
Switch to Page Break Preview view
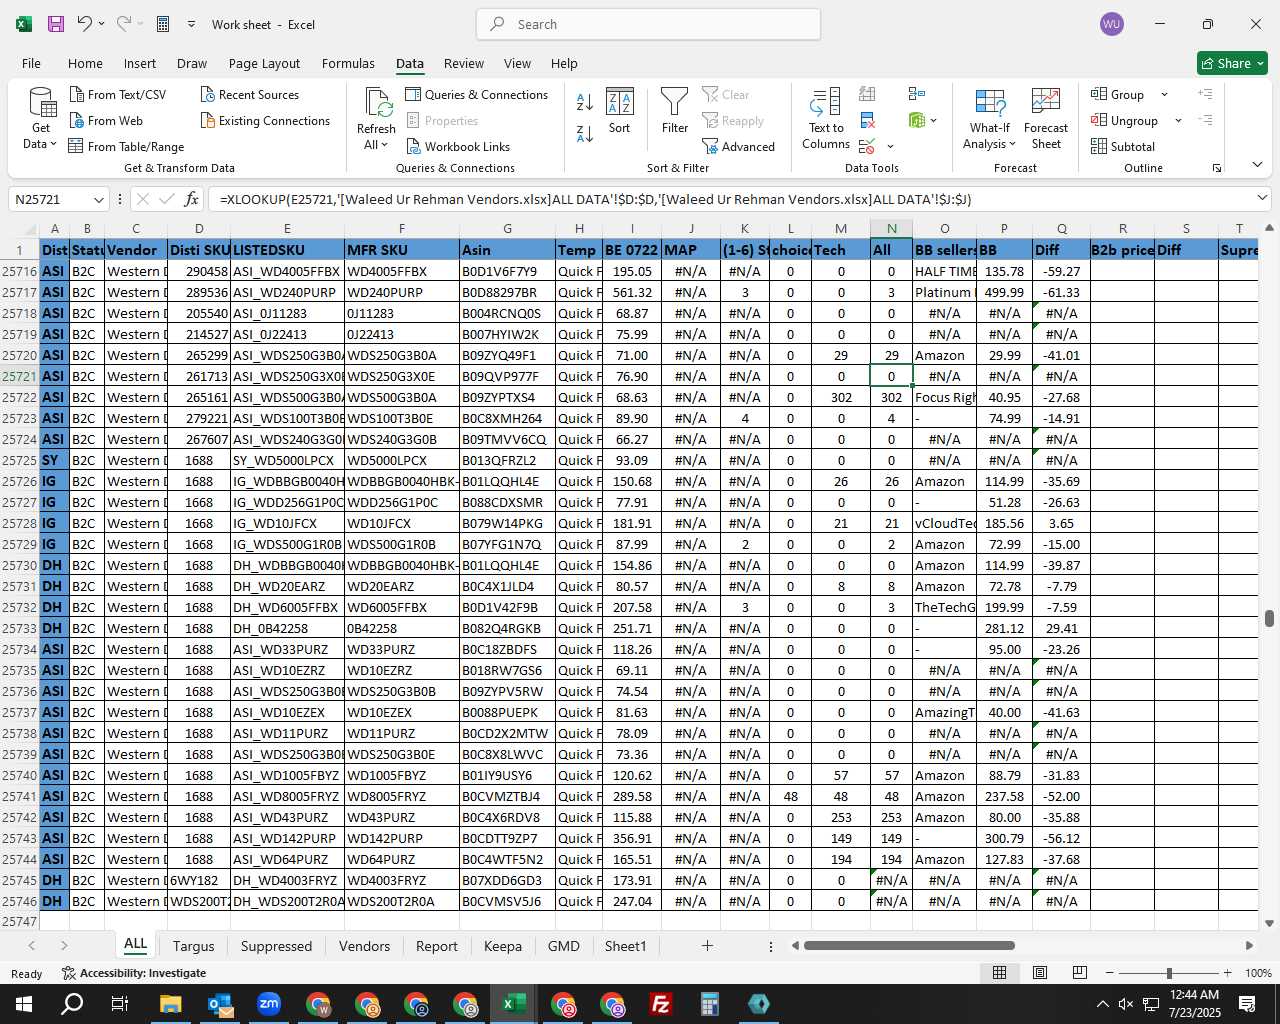[1080, 973]
